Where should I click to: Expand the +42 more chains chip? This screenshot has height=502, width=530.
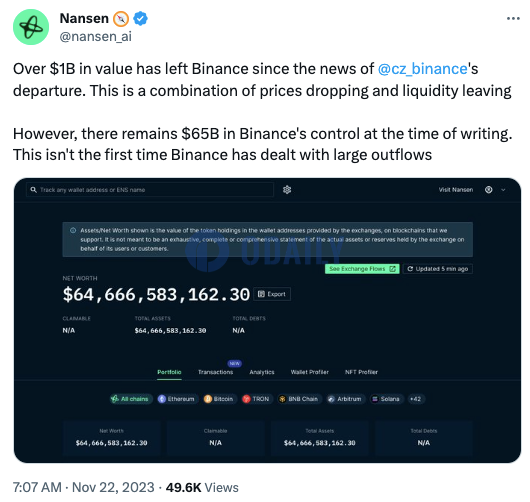pos(415,399)
